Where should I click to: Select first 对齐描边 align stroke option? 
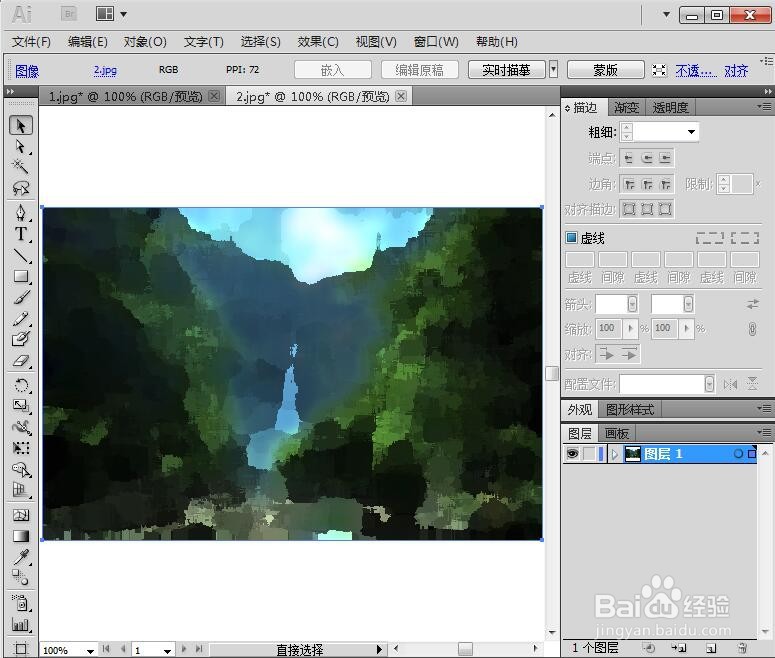(x=629, y=209)
